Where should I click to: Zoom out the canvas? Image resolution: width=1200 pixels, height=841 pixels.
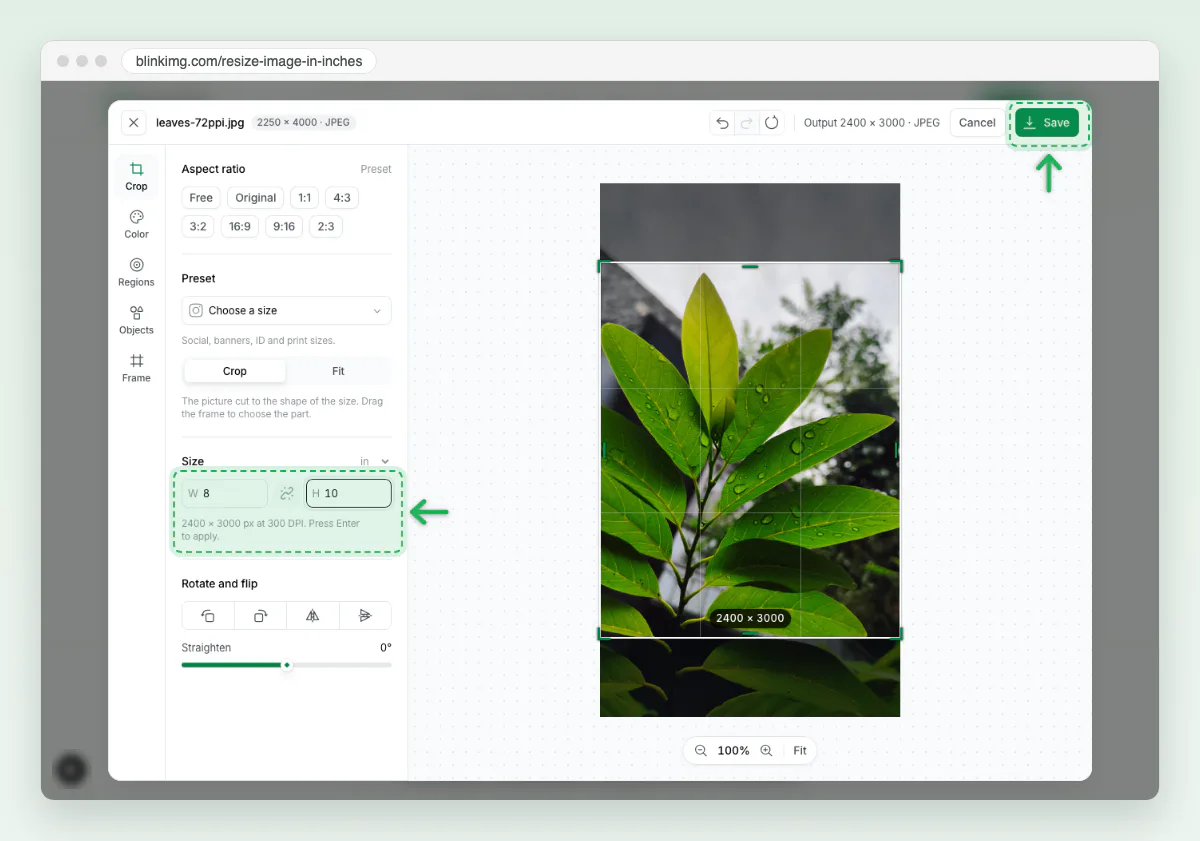[700, 751]
